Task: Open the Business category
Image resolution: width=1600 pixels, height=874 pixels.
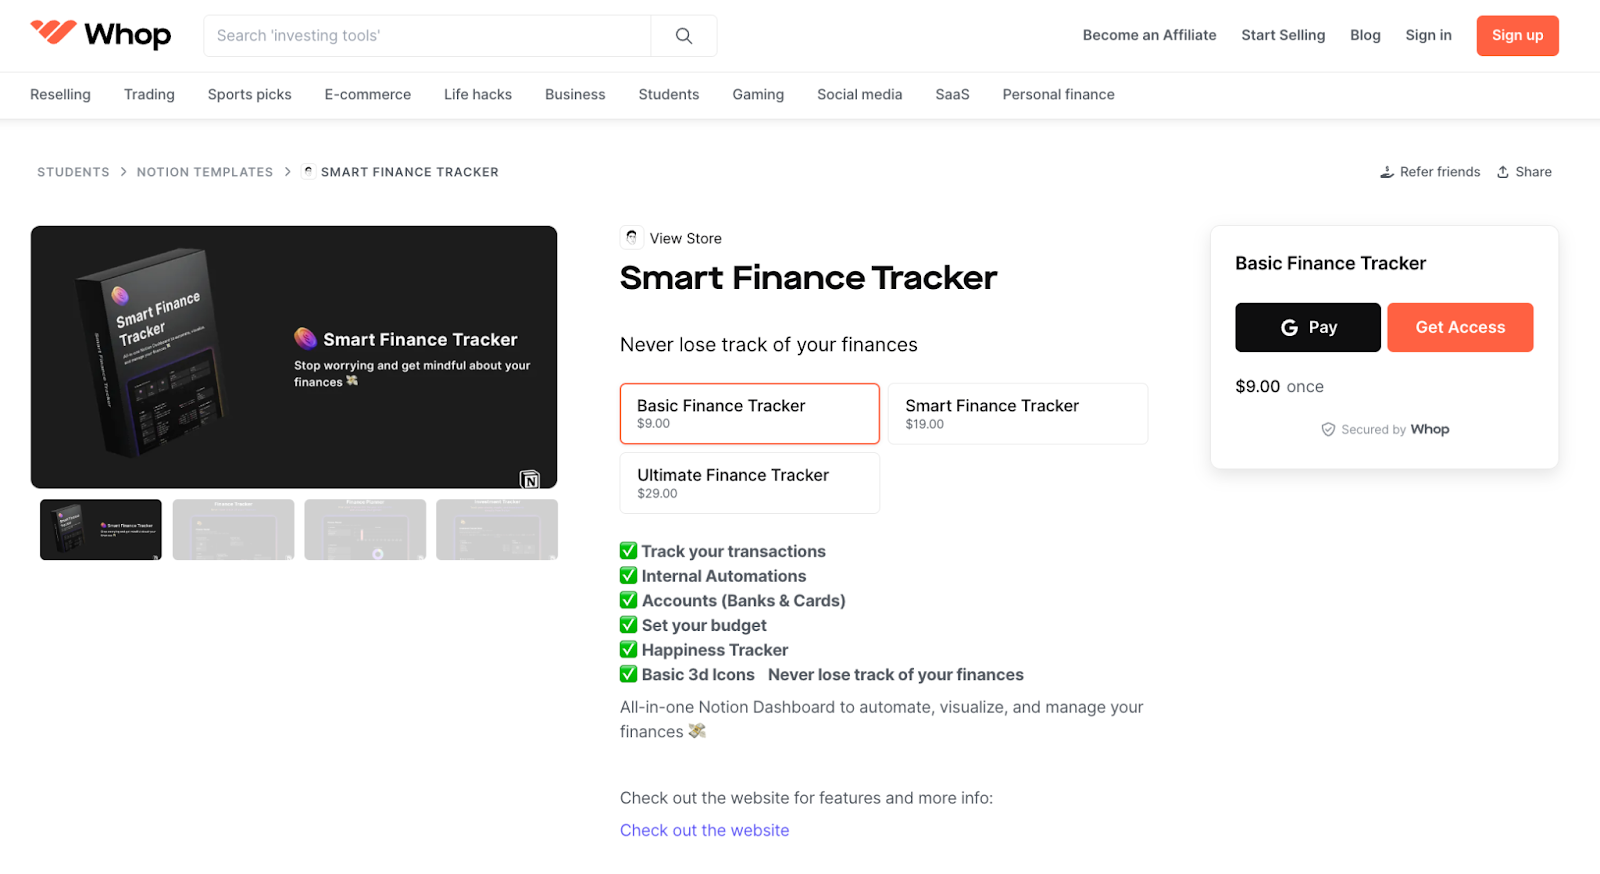Action: [x=575, y=94]
